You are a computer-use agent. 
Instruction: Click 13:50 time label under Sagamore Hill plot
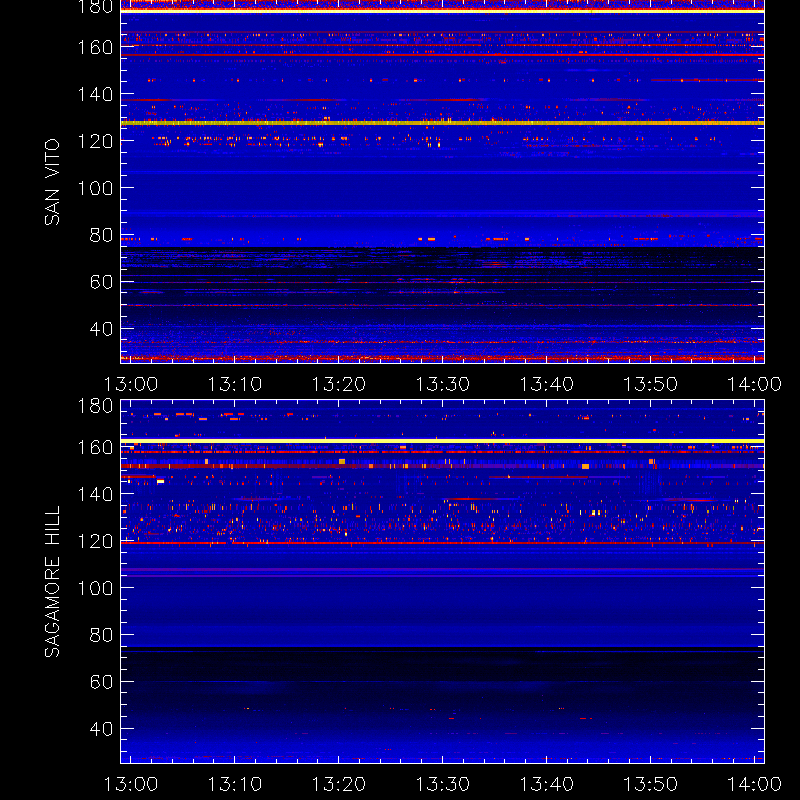tap(651, 784)
